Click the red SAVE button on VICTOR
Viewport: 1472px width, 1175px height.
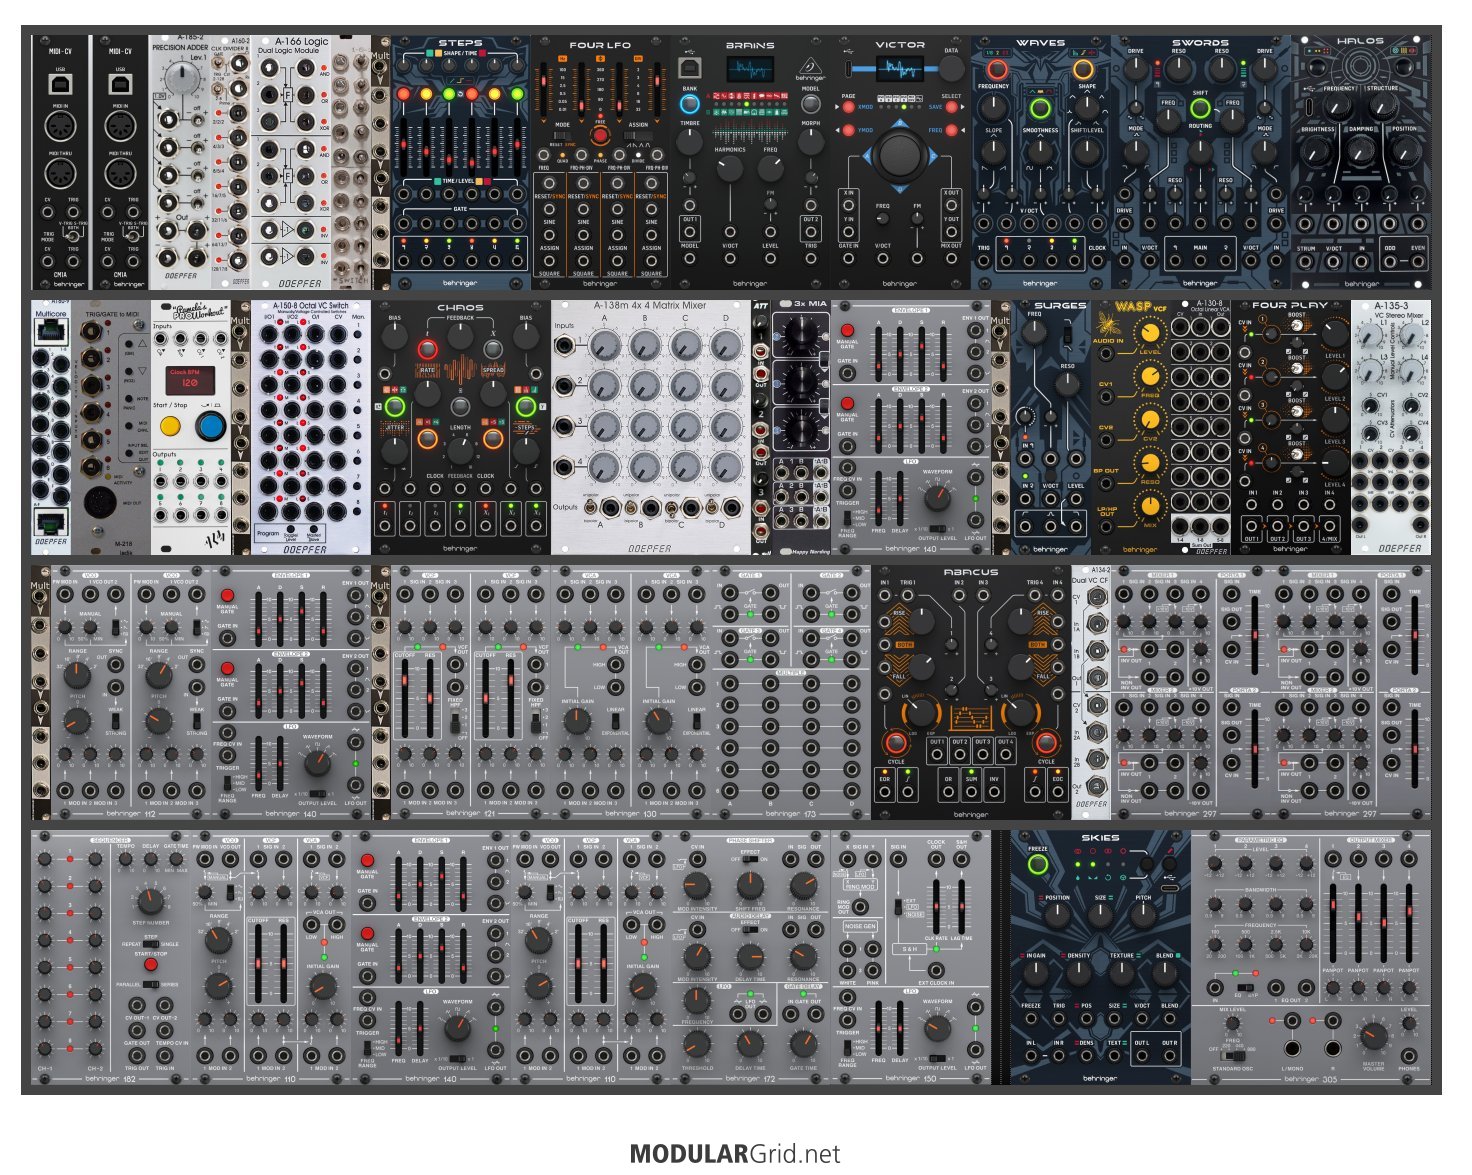pos(952,107)
